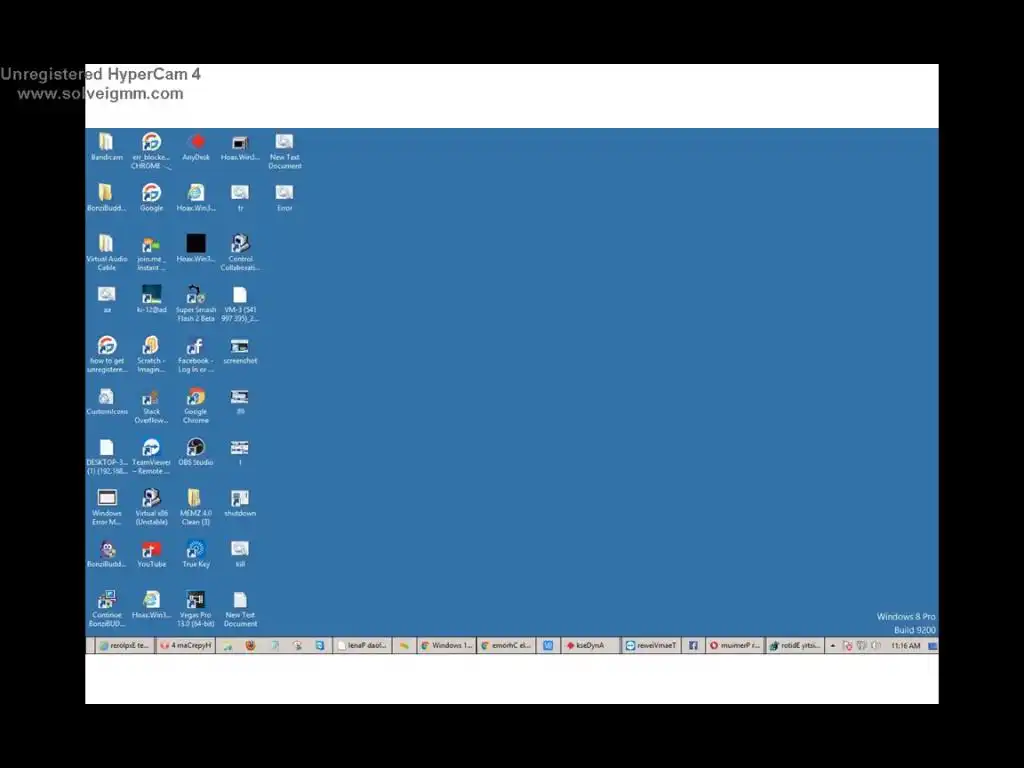
Task: Launch Super Smash Flash 2 Beta
Action: pos(196,304)
